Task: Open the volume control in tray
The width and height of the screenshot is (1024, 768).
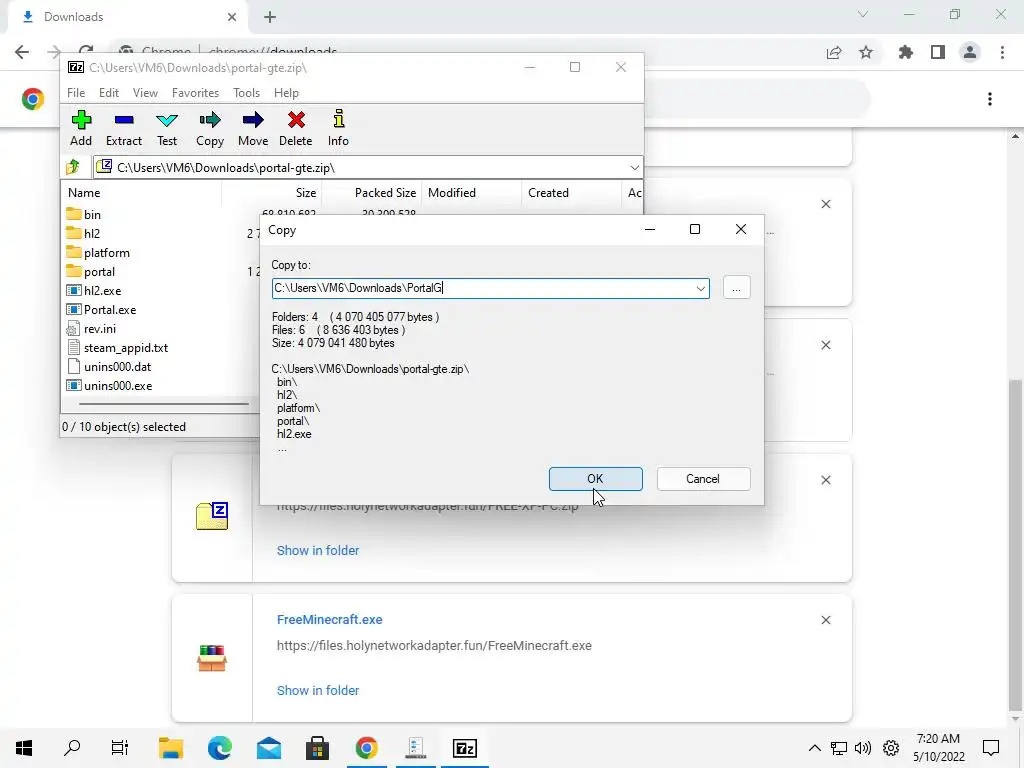Action: tap(863, 748)
